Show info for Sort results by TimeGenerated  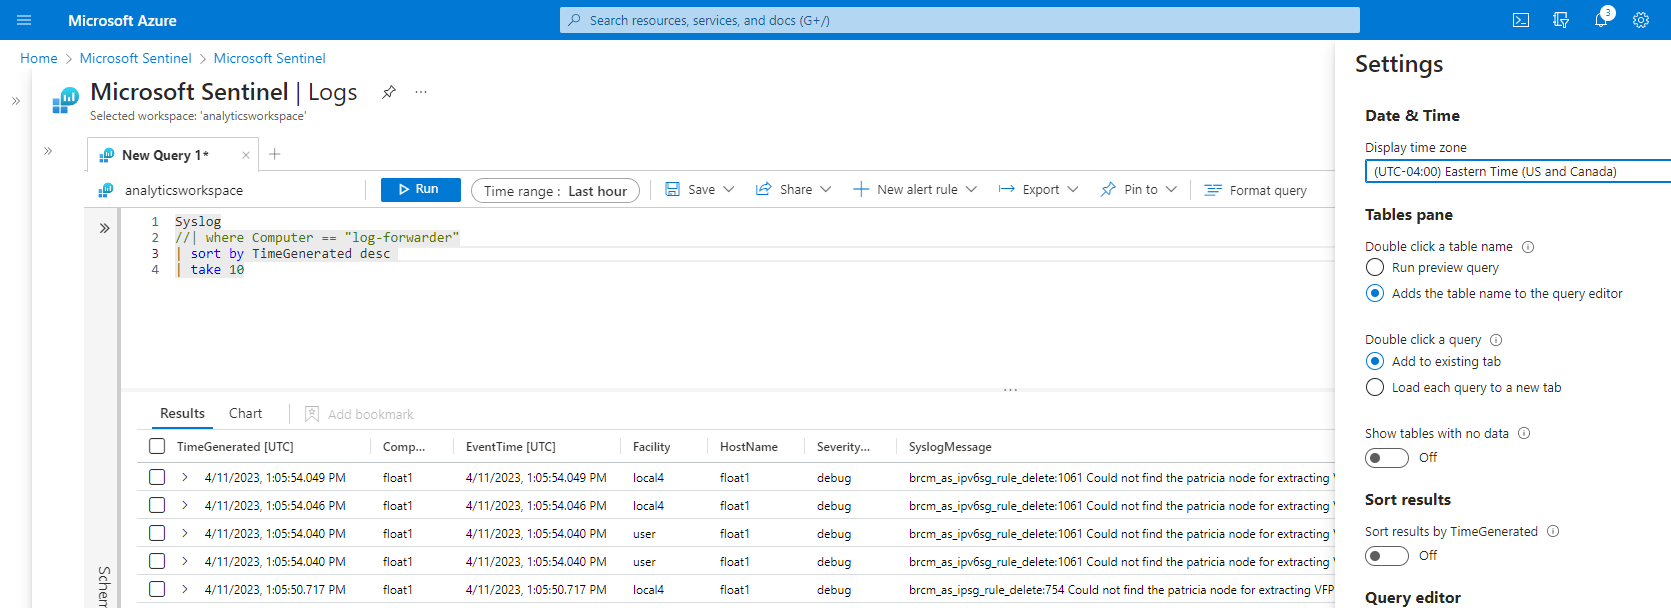click(x=1553, y=532)
